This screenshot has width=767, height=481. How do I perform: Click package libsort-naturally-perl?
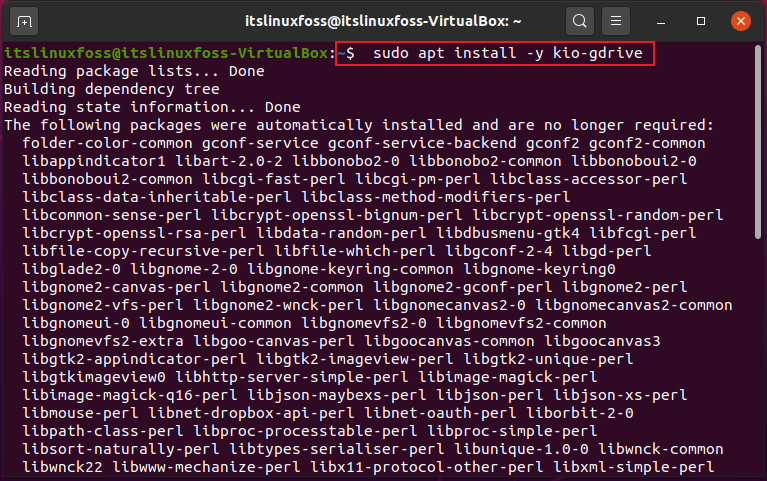[121, 449]
